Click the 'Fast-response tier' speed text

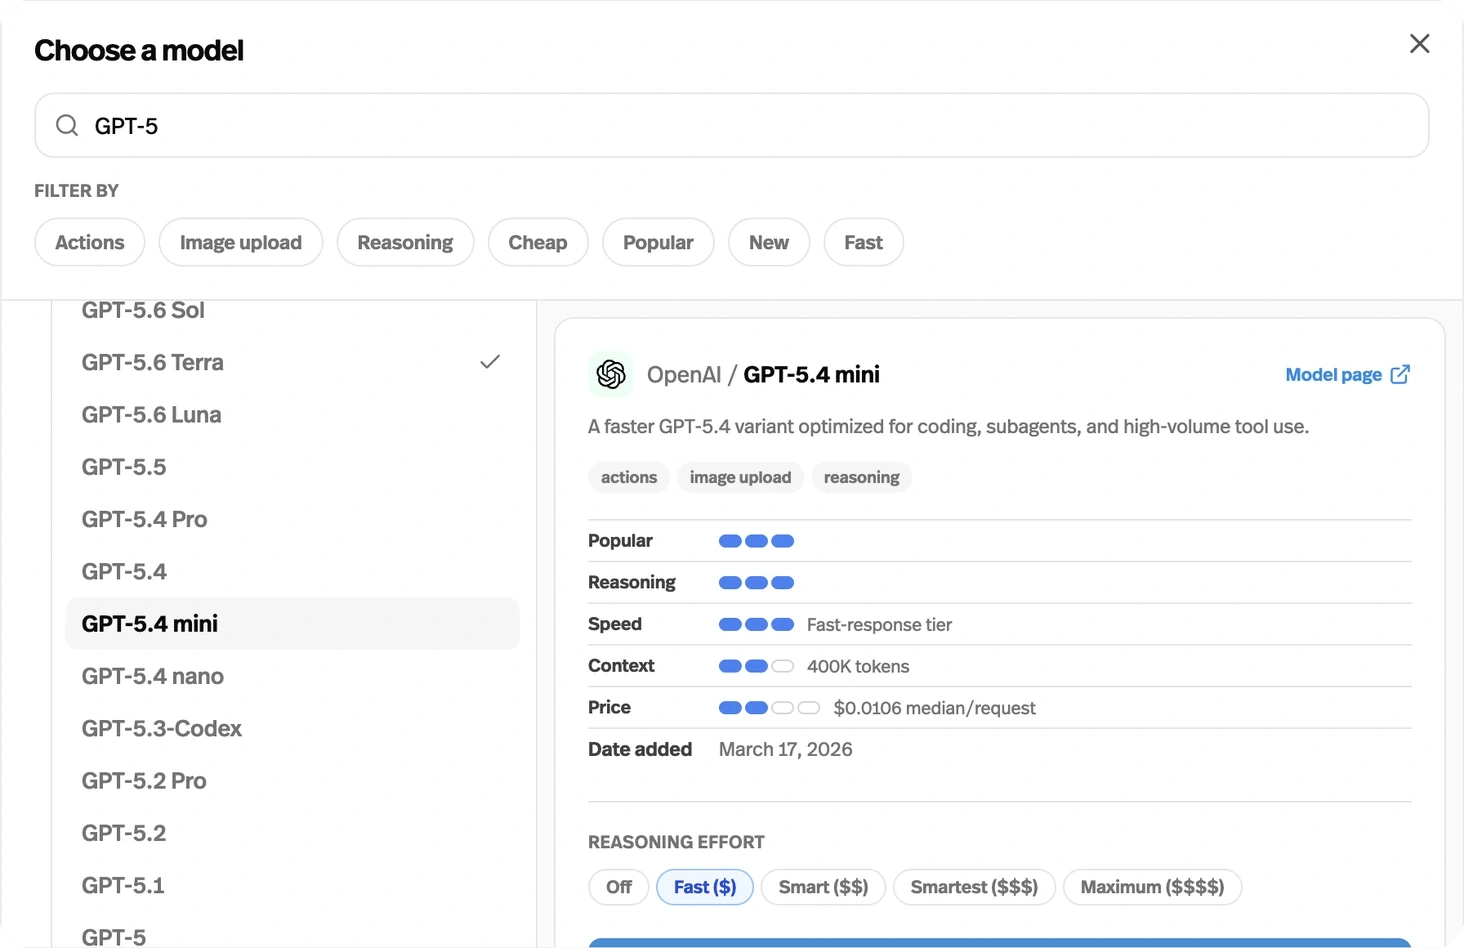pyautogui.click(x=879, y=625)
